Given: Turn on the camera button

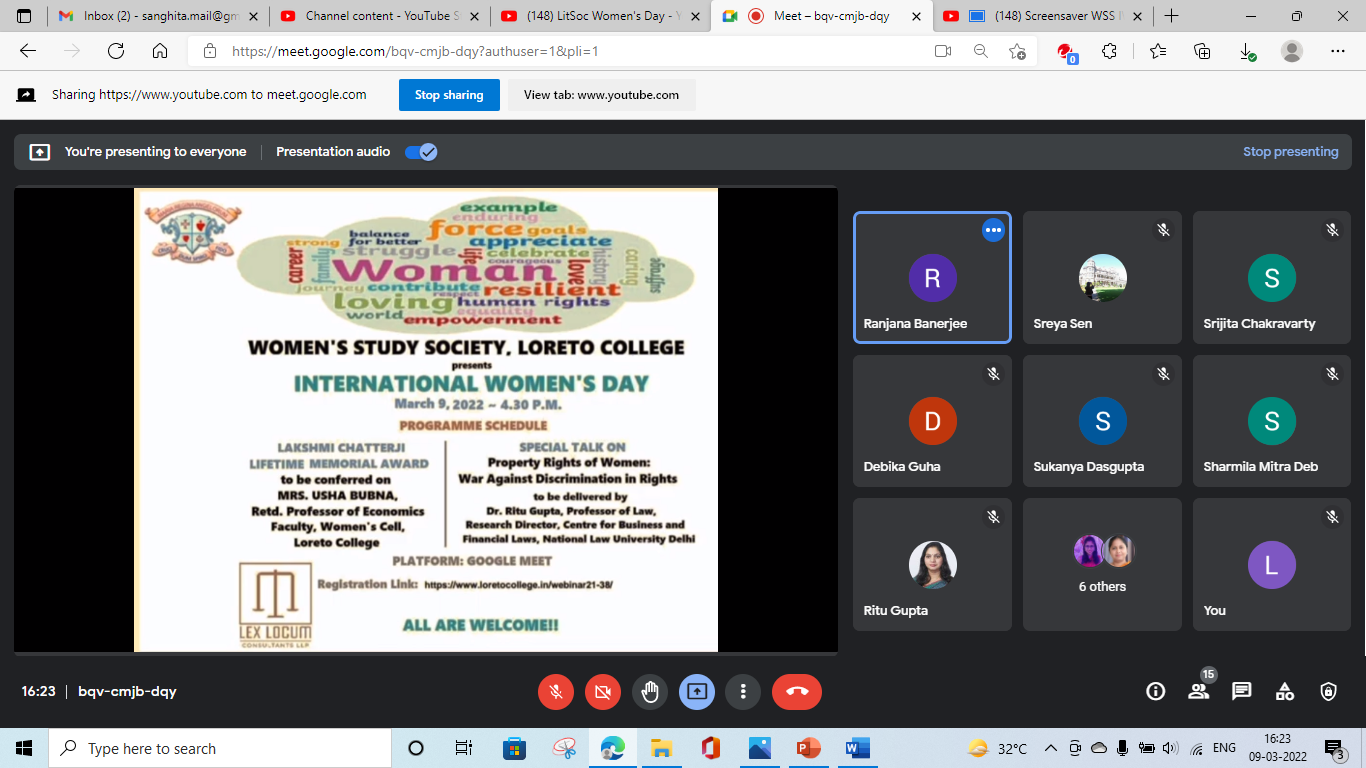Looking at the screenshot, I should coord(602,691).
